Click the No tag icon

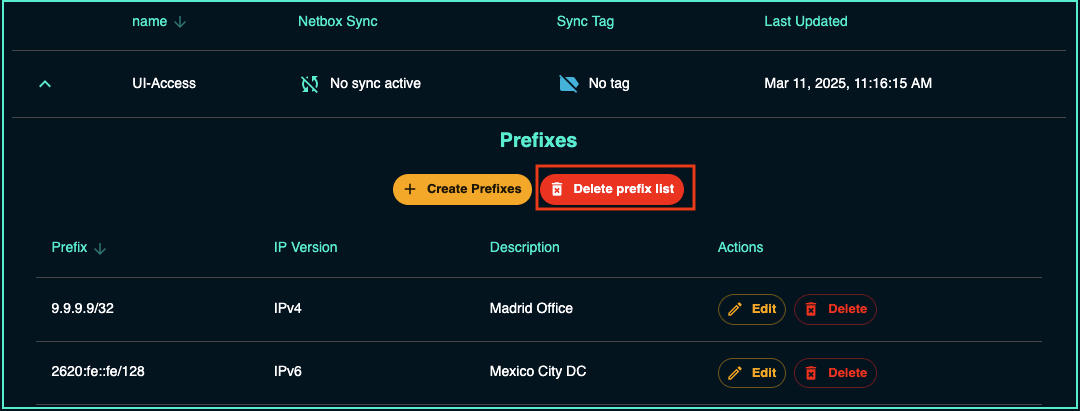(x=568, y=84)
